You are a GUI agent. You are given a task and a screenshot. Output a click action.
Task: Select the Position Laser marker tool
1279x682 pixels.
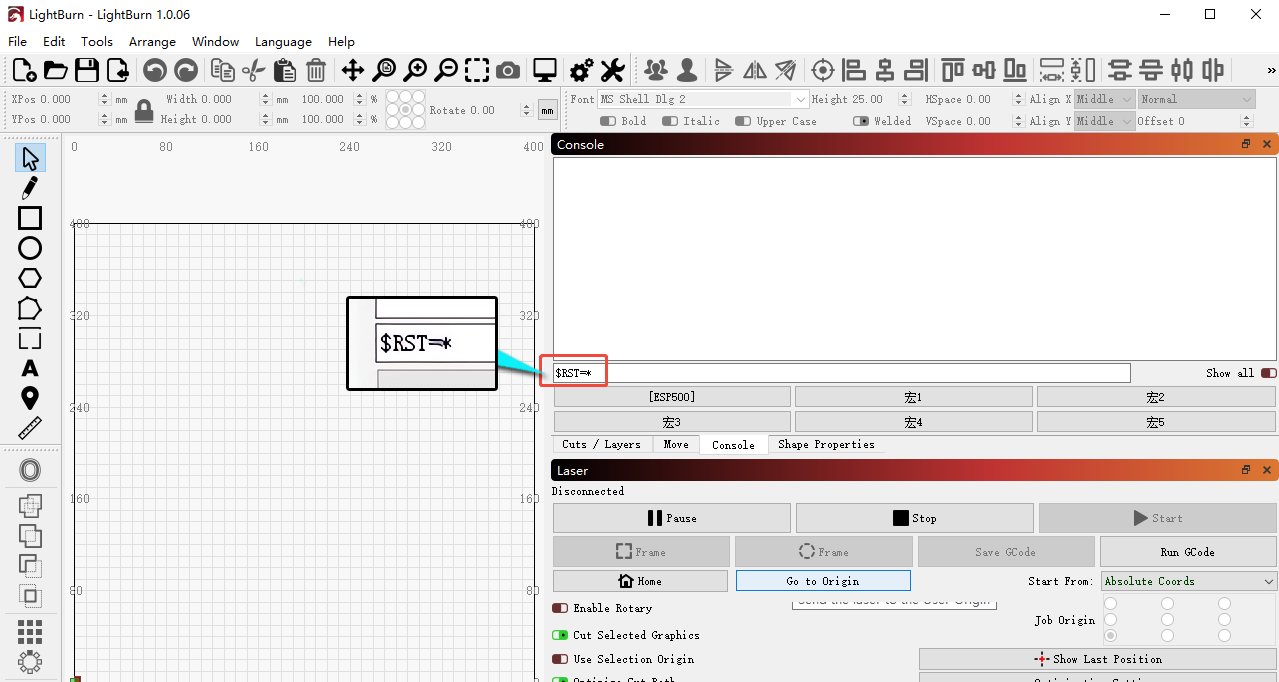click(x=30, y=398)
